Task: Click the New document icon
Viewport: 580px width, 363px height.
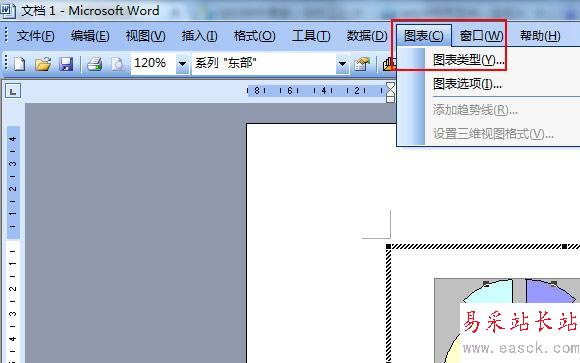Action: click(19, 64)
